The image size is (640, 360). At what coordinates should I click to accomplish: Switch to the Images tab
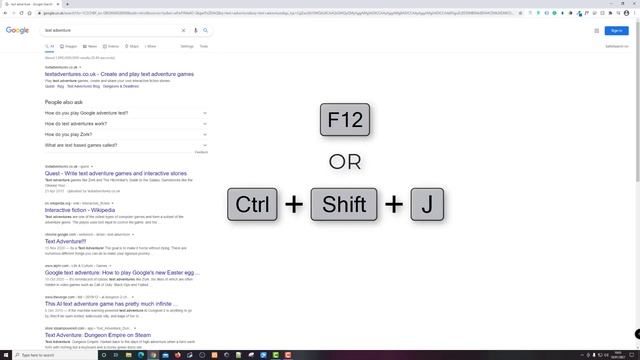tap(69, 47)
